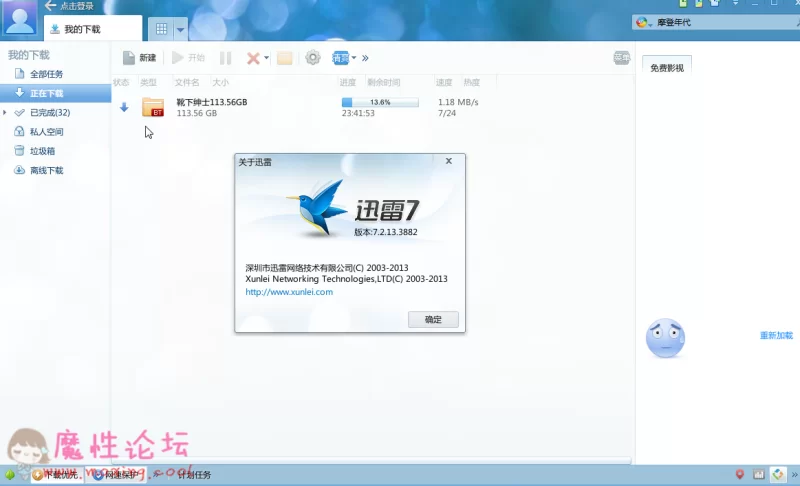Sort by the 速度 column header
This screenshot has width=800, height=486.
444,82
